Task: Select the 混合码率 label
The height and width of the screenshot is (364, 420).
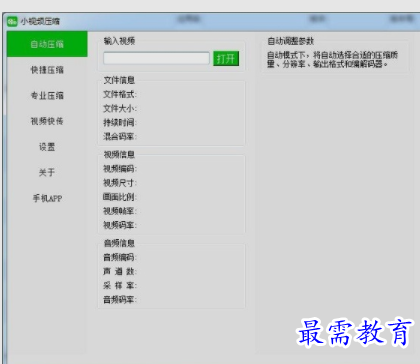Action: (x=120, y=136)
